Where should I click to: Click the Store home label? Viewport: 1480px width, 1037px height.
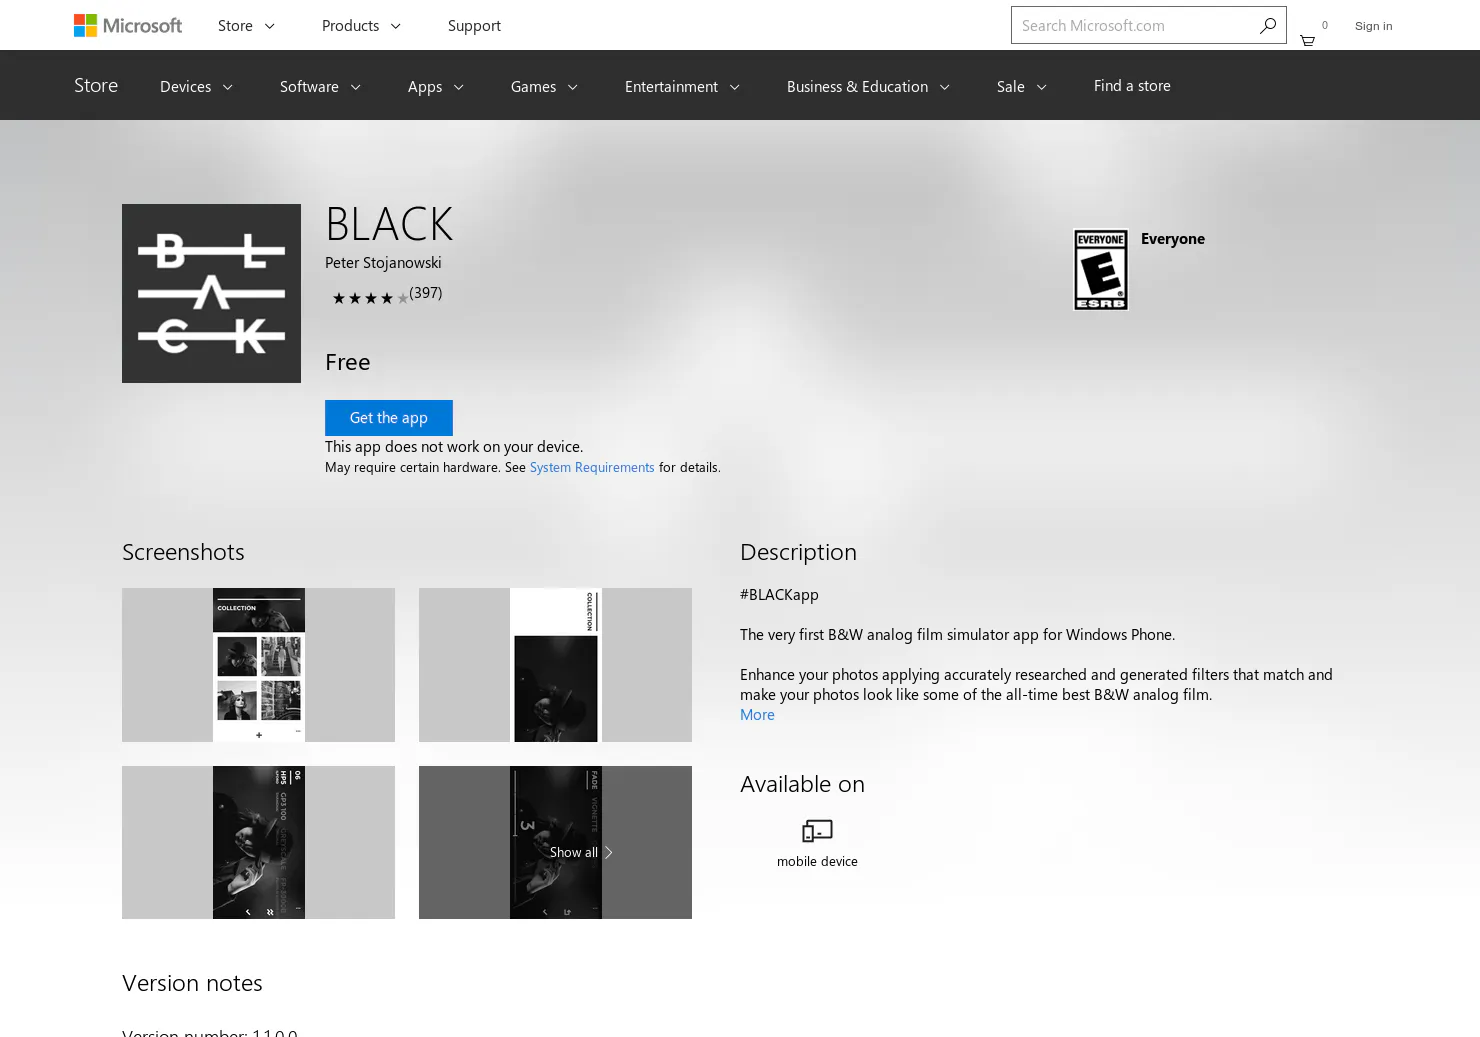pos(96,85)
